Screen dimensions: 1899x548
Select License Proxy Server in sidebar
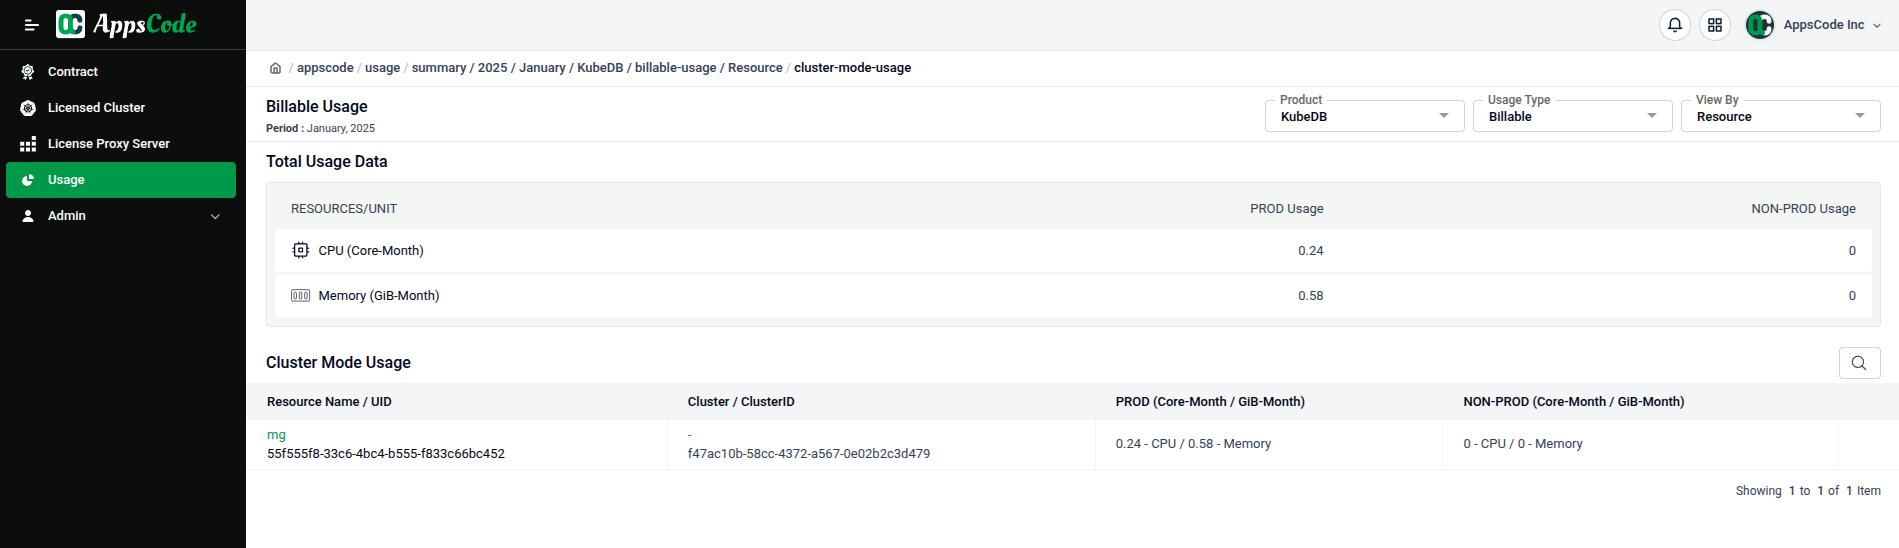pyautogui.click(x=108, y=144)
